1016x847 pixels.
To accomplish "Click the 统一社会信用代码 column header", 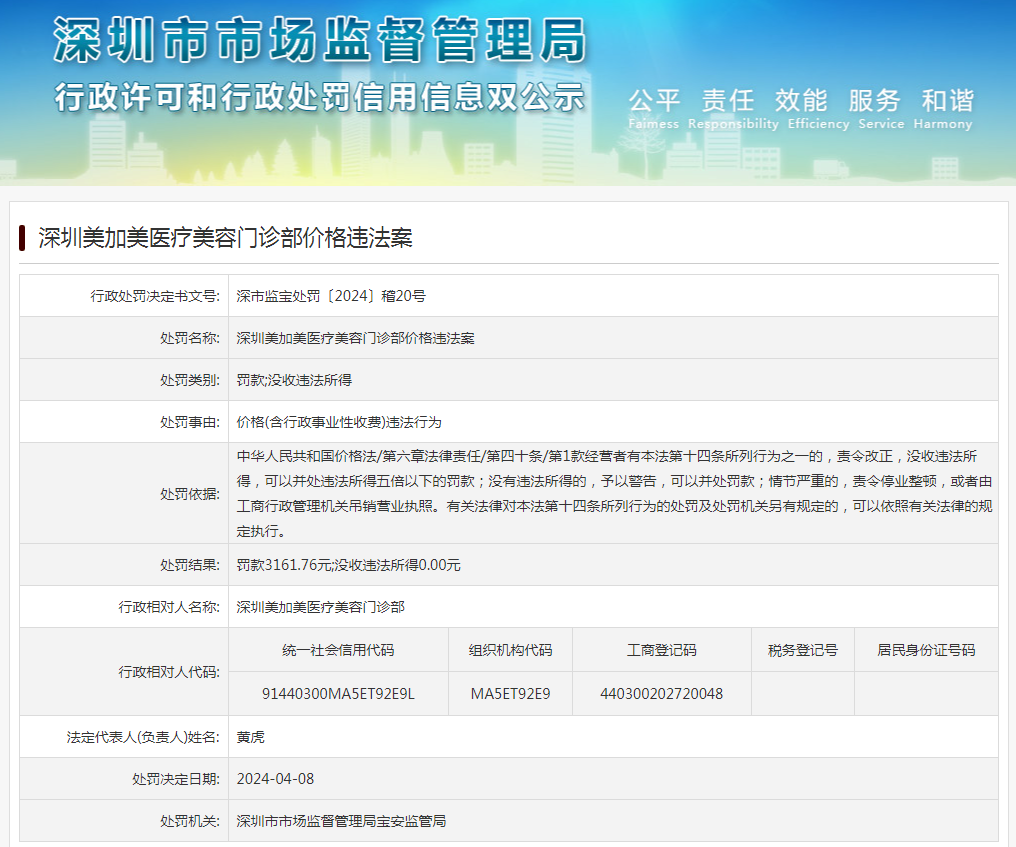I will click(338, 650).
